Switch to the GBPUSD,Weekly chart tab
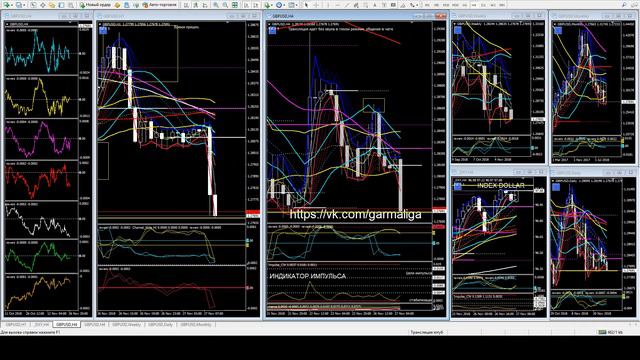Screen dimensions: 640x360 (127, 324)
